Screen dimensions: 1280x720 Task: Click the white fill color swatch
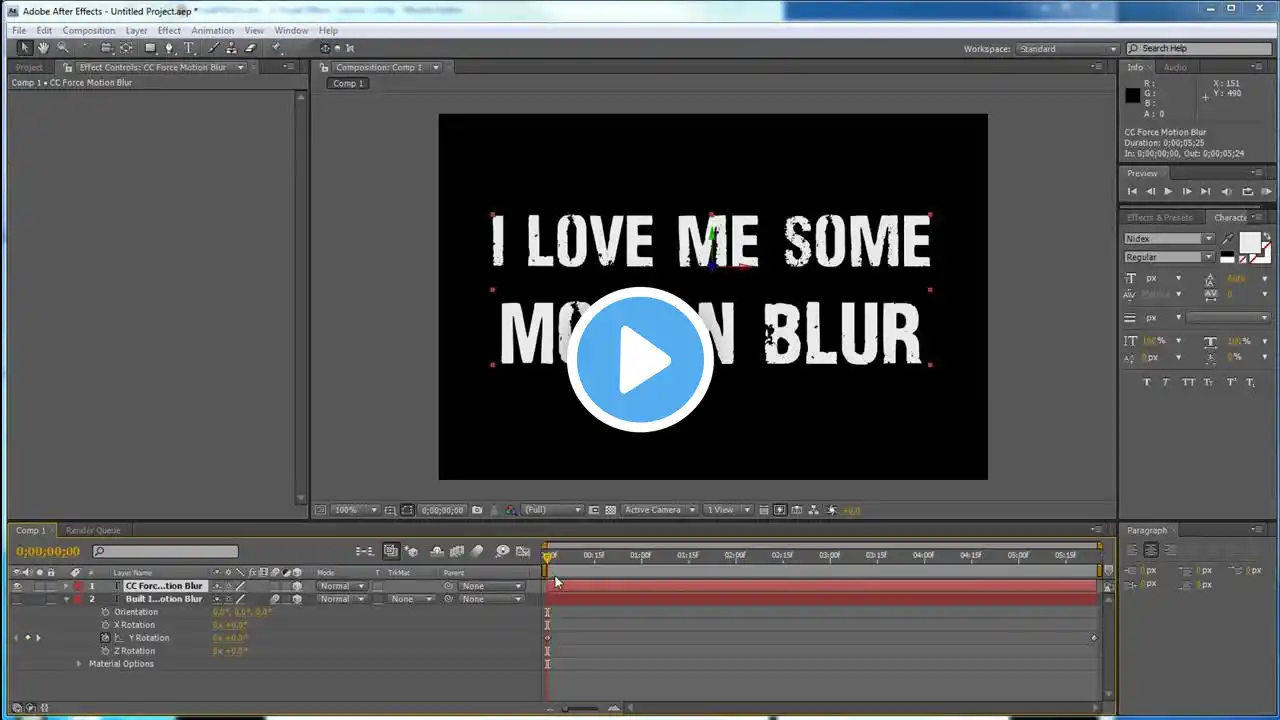(x=1249, y=242)
